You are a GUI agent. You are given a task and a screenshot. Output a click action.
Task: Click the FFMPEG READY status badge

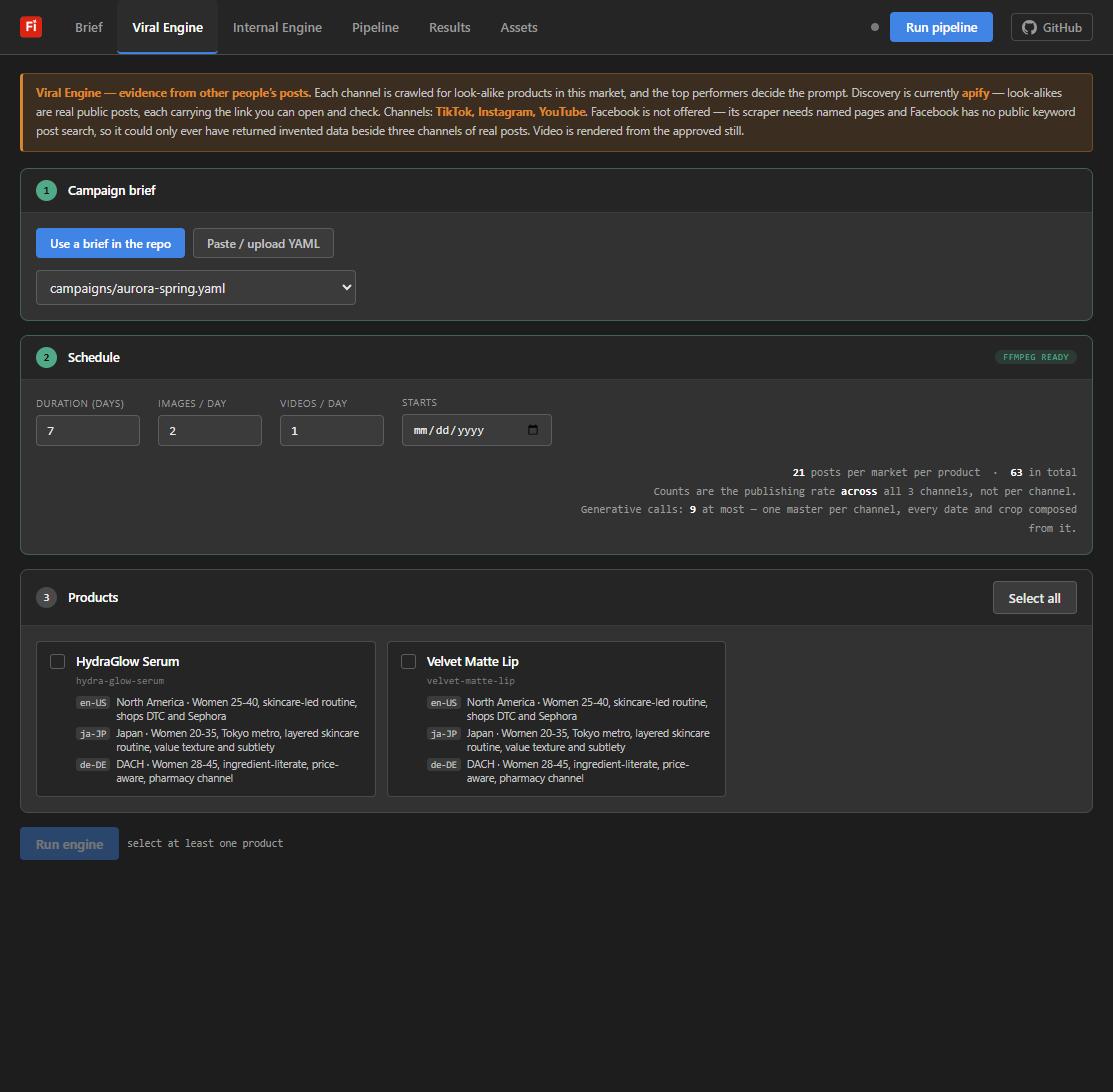[1036, 357]
